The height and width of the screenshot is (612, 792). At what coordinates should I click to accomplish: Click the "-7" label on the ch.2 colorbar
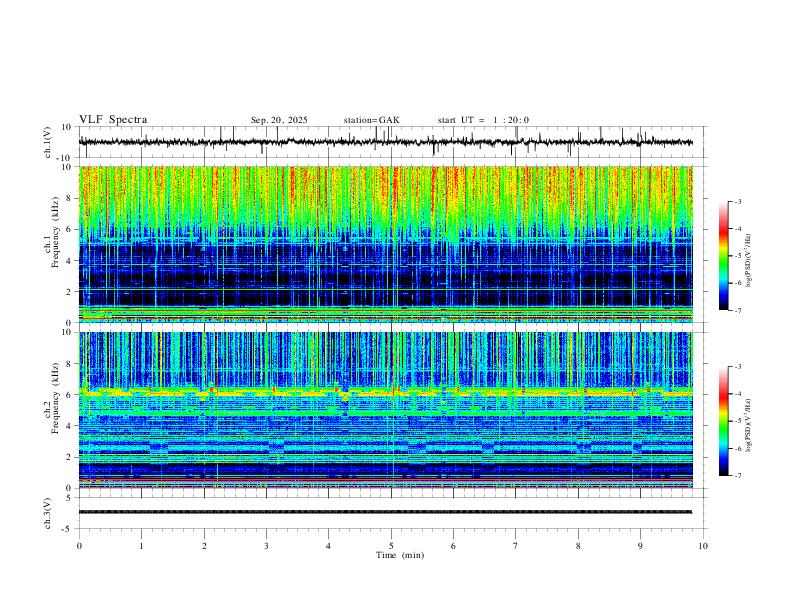point(737,476)
